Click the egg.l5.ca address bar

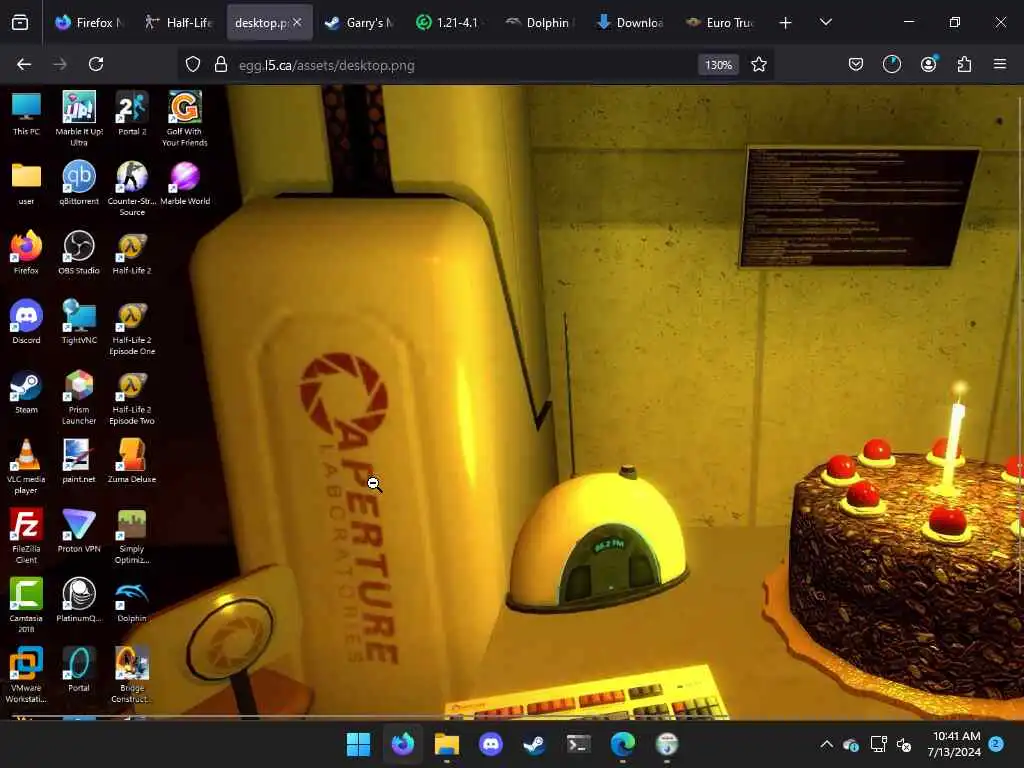click(x=327, y=65)
